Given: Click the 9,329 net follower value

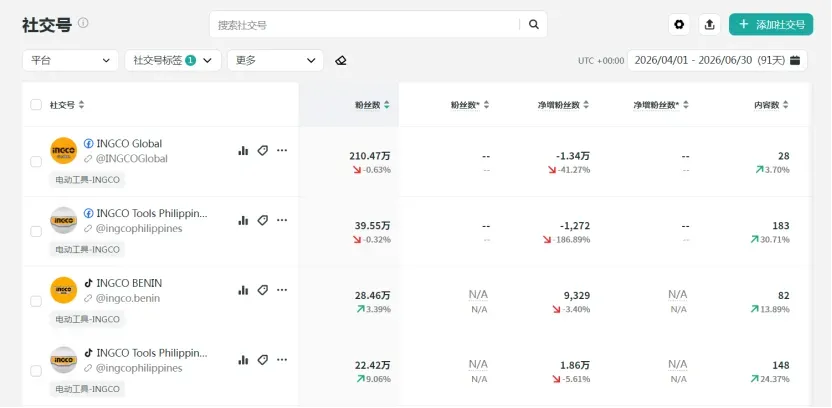Looking at the screenshot, I should click(577, 296).
